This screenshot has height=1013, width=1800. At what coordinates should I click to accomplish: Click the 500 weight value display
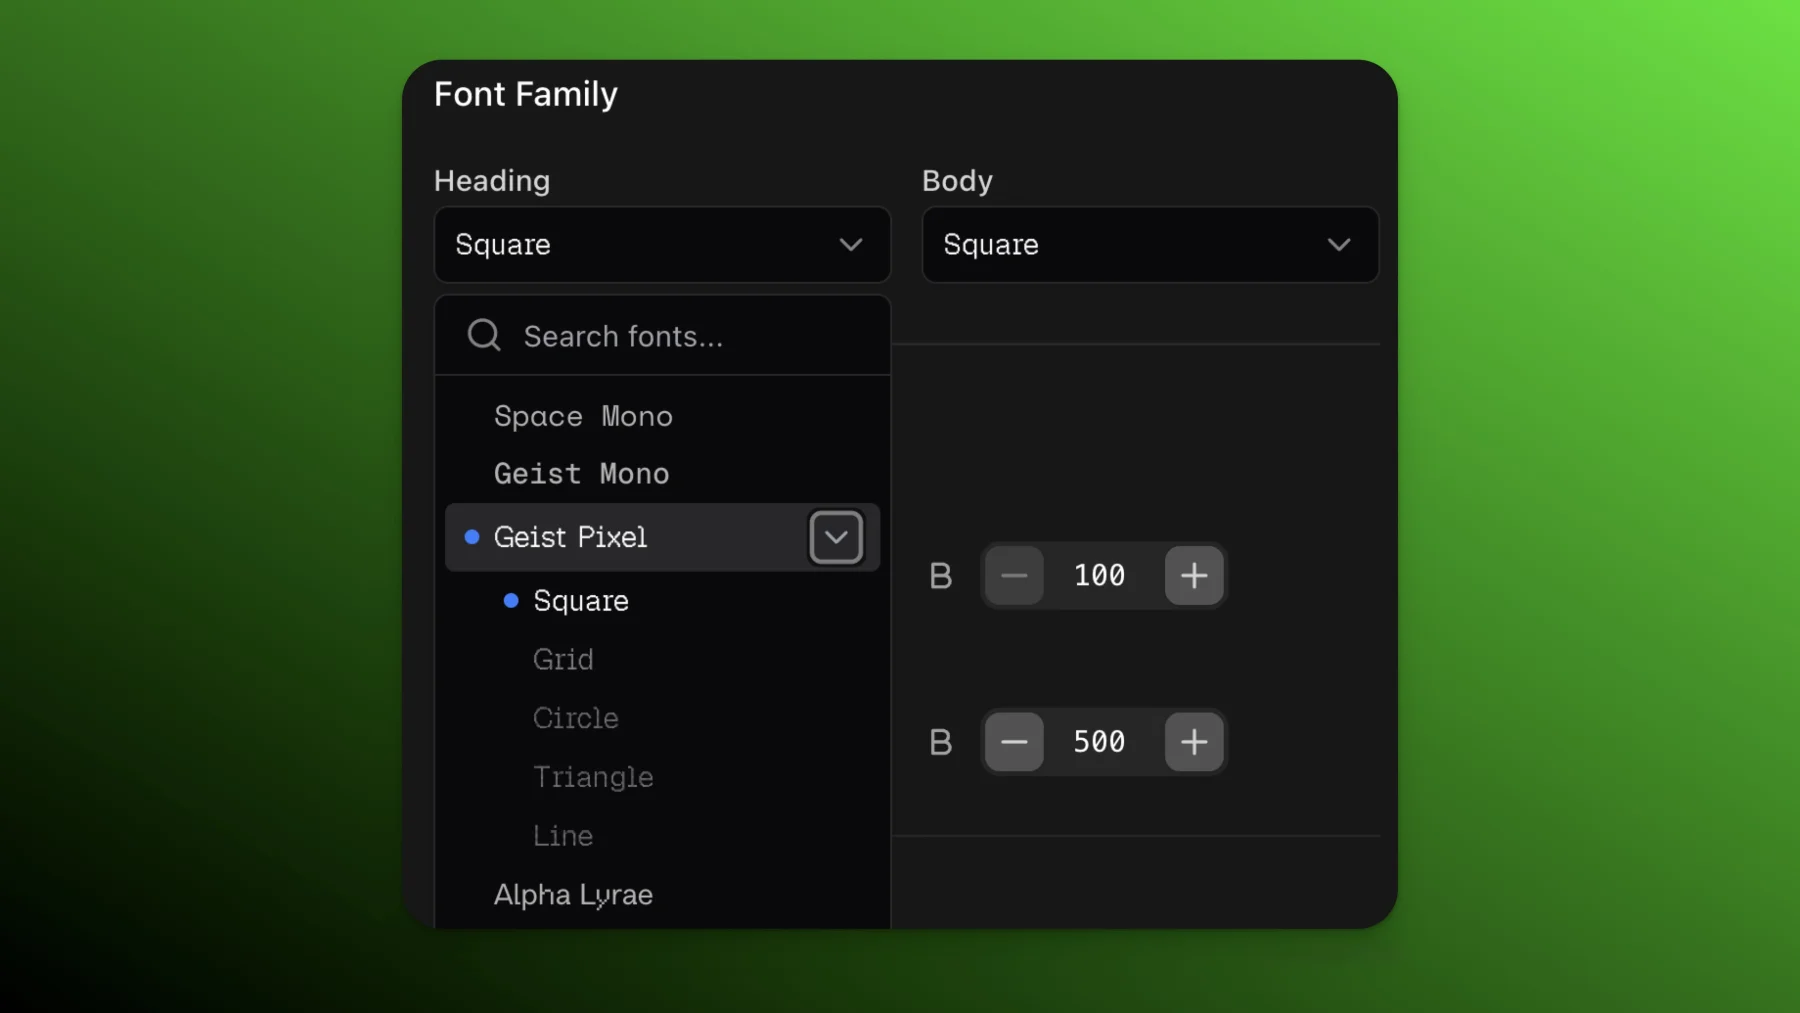coord(1100,741)
